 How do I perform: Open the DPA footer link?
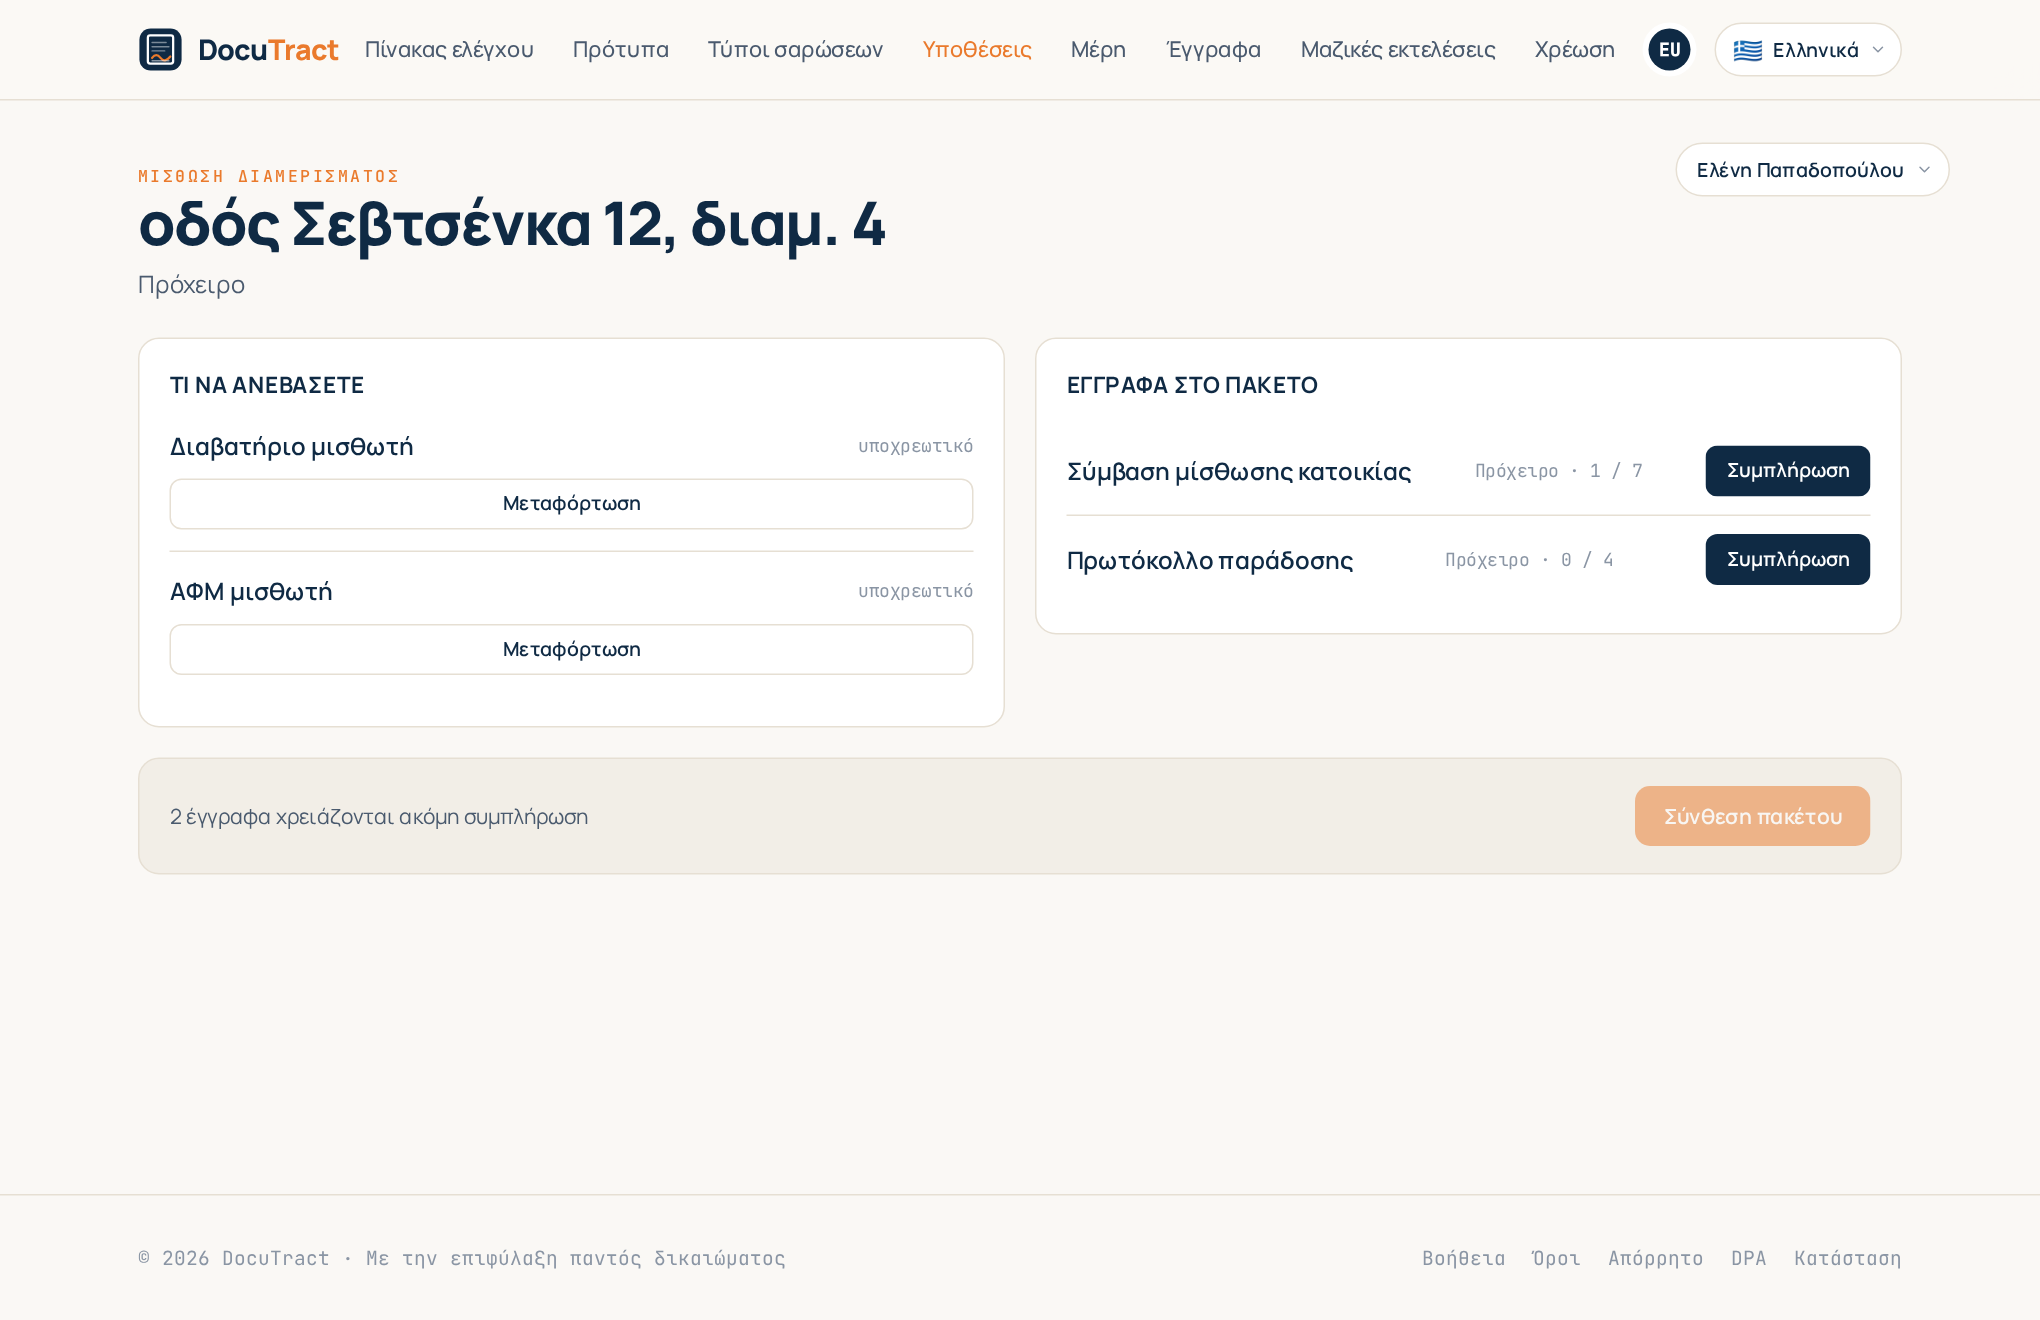(x=1748, y=1258)
